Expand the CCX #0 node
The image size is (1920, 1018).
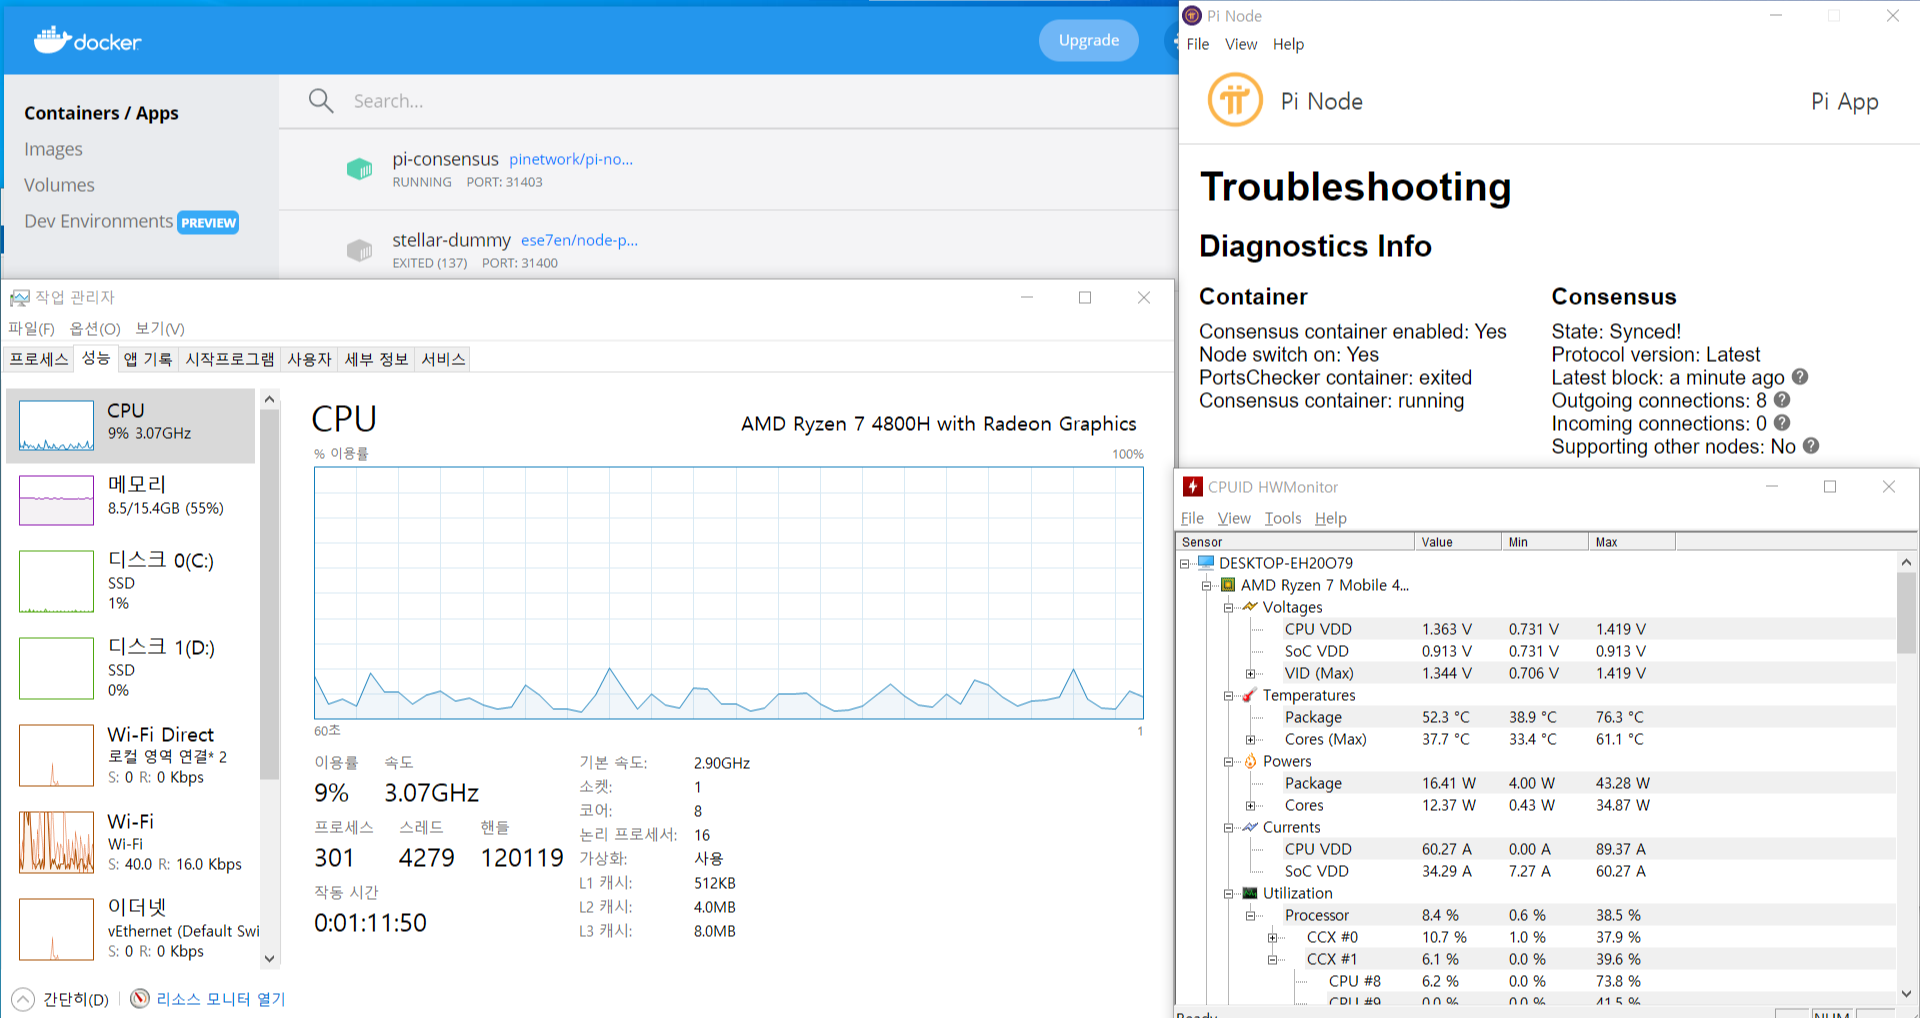coord(1272,938)
